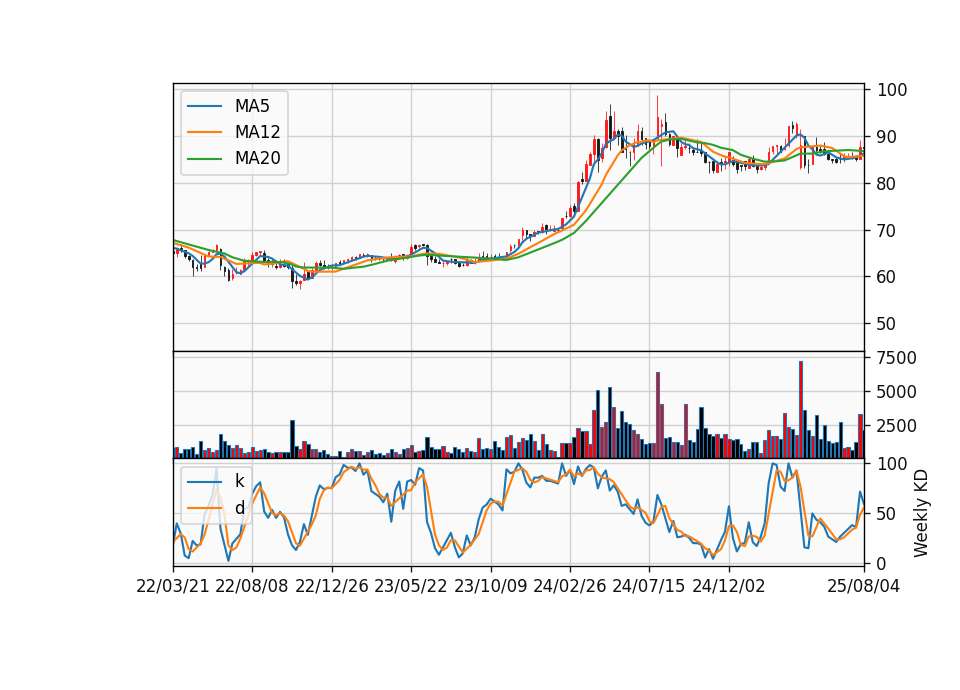Click the 24/12/02 date label
The image size is (960, 690).
[x=729, y=586]
